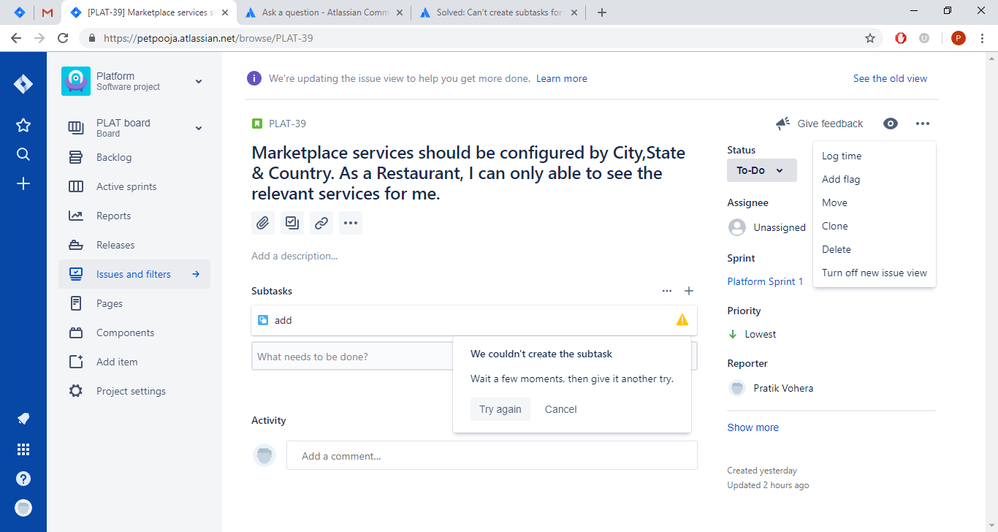Open a new browser tab
Viewport: 998px width, 532px height.
pyautogui.click(x=601, y=12)
